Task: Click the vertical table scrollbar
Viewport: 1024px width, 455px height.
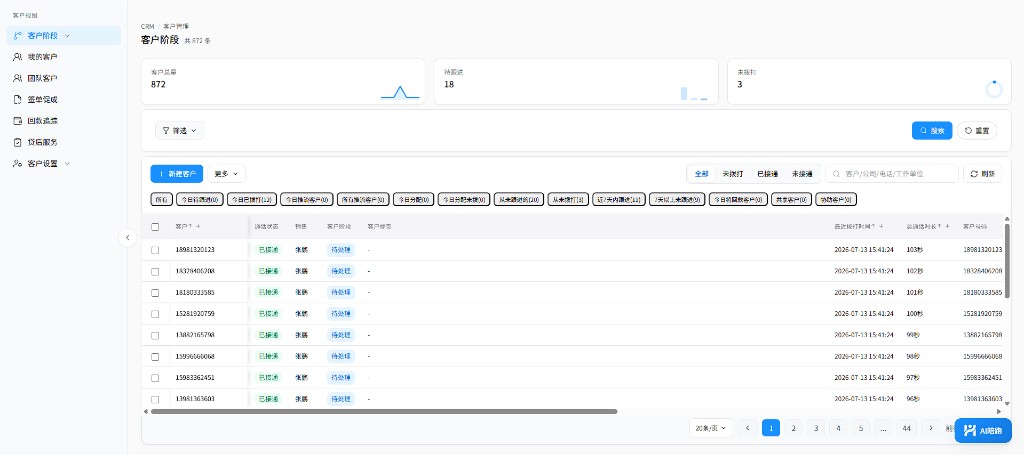Action: (x=1007, y=260)
